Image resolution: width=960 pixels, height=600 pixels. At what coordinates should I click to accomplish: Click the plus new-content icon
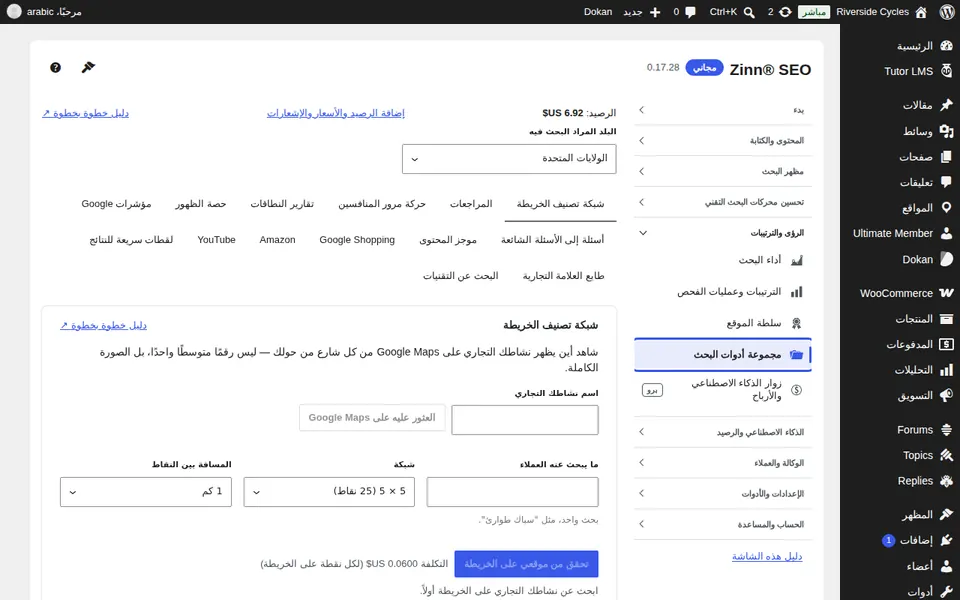tap(654, 12)
